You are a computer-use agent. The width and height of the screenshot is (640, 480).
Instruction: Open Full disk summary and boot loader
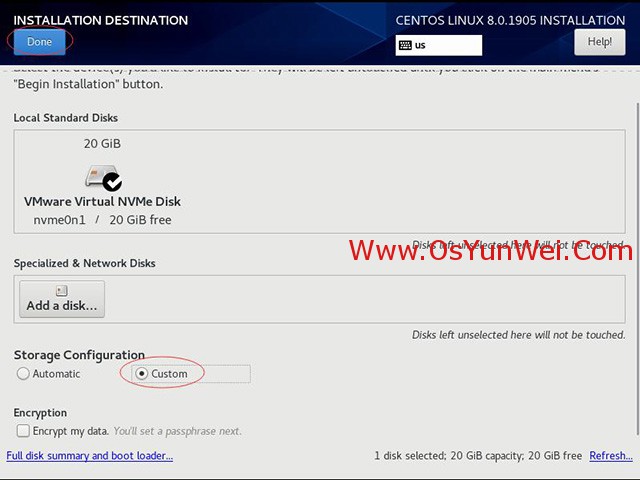[90, 456]
